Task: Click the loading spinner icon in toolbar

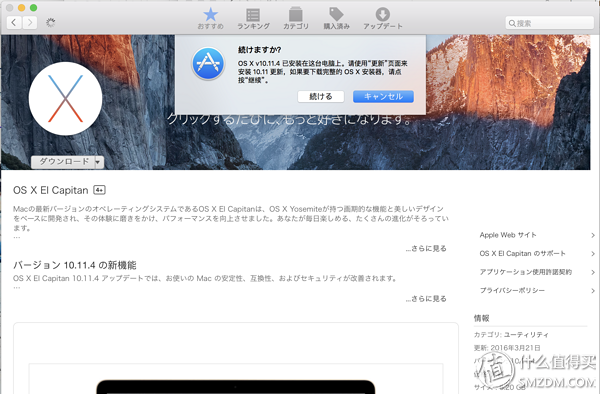Action: click(x=51, y=23)
